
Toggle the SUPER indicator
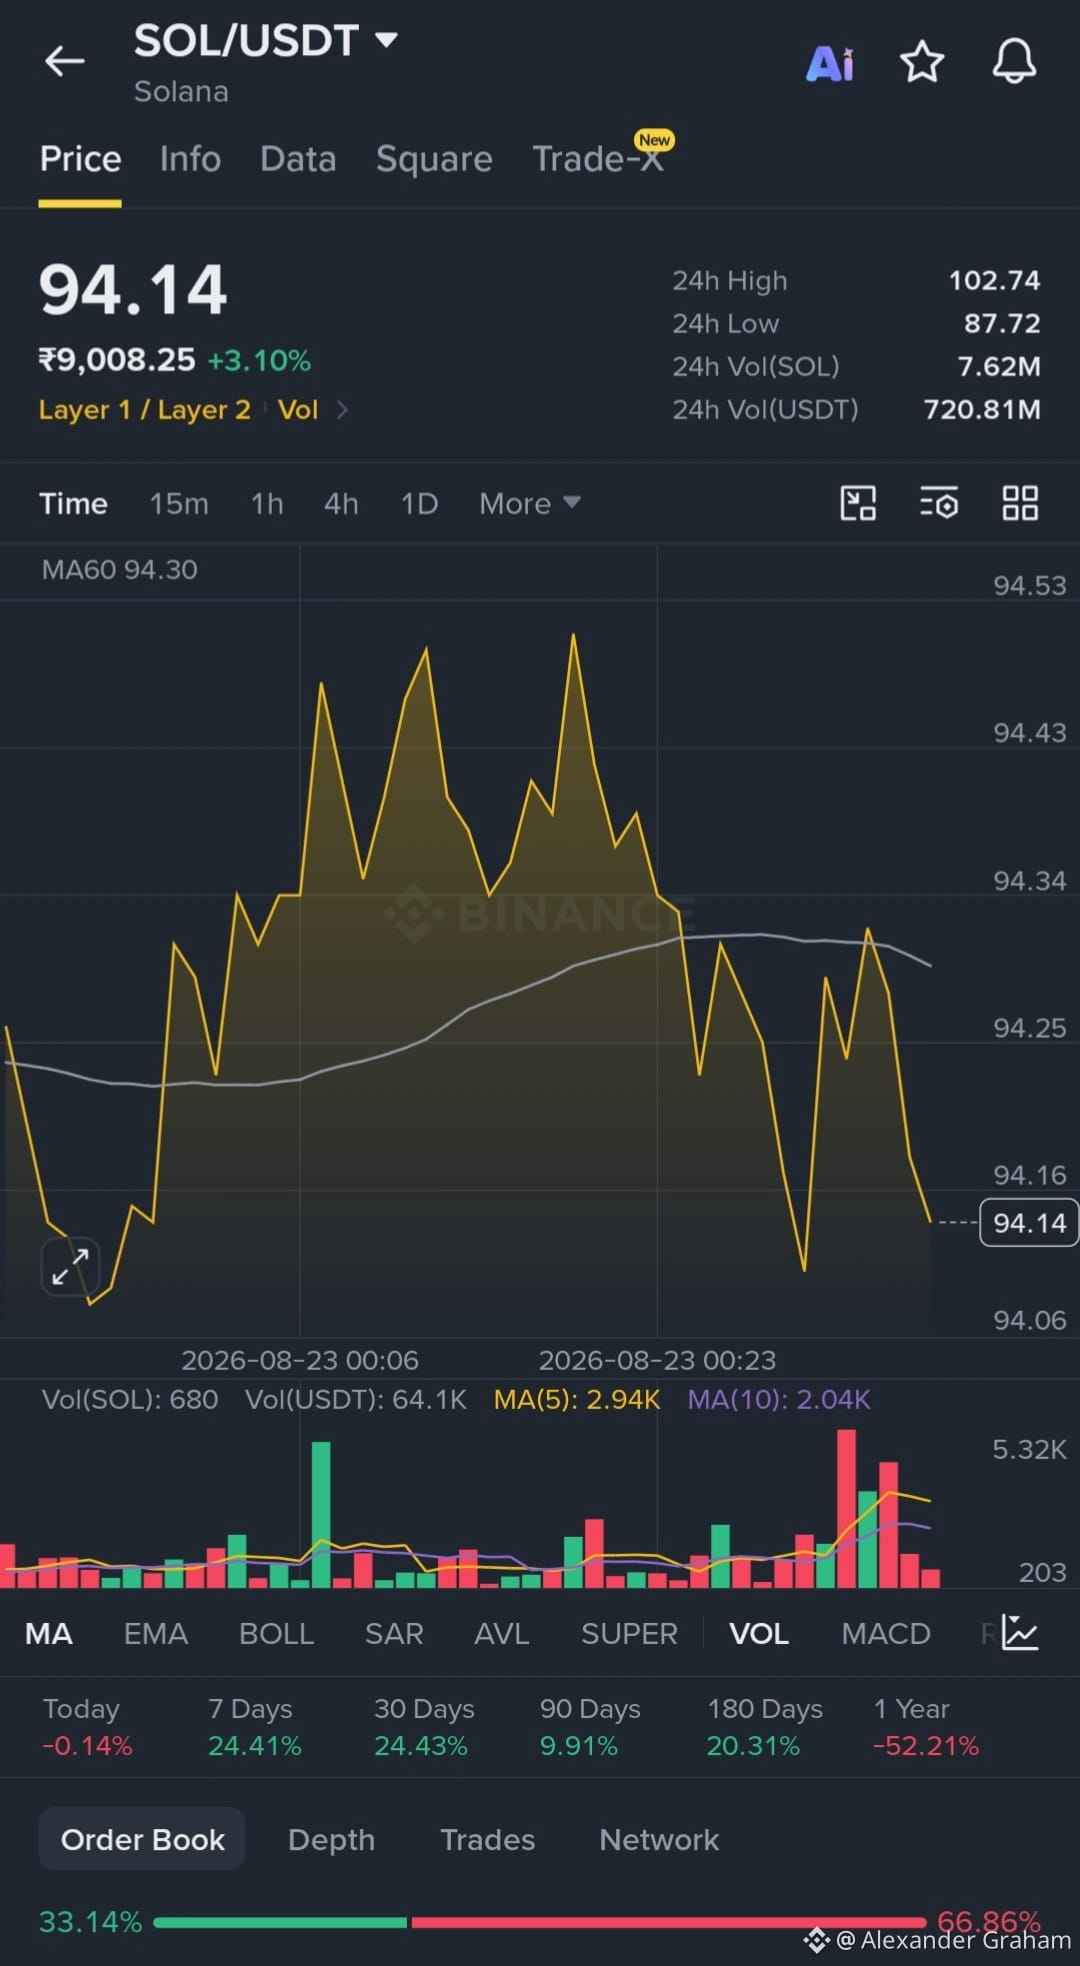click(x=629, y=1634)
